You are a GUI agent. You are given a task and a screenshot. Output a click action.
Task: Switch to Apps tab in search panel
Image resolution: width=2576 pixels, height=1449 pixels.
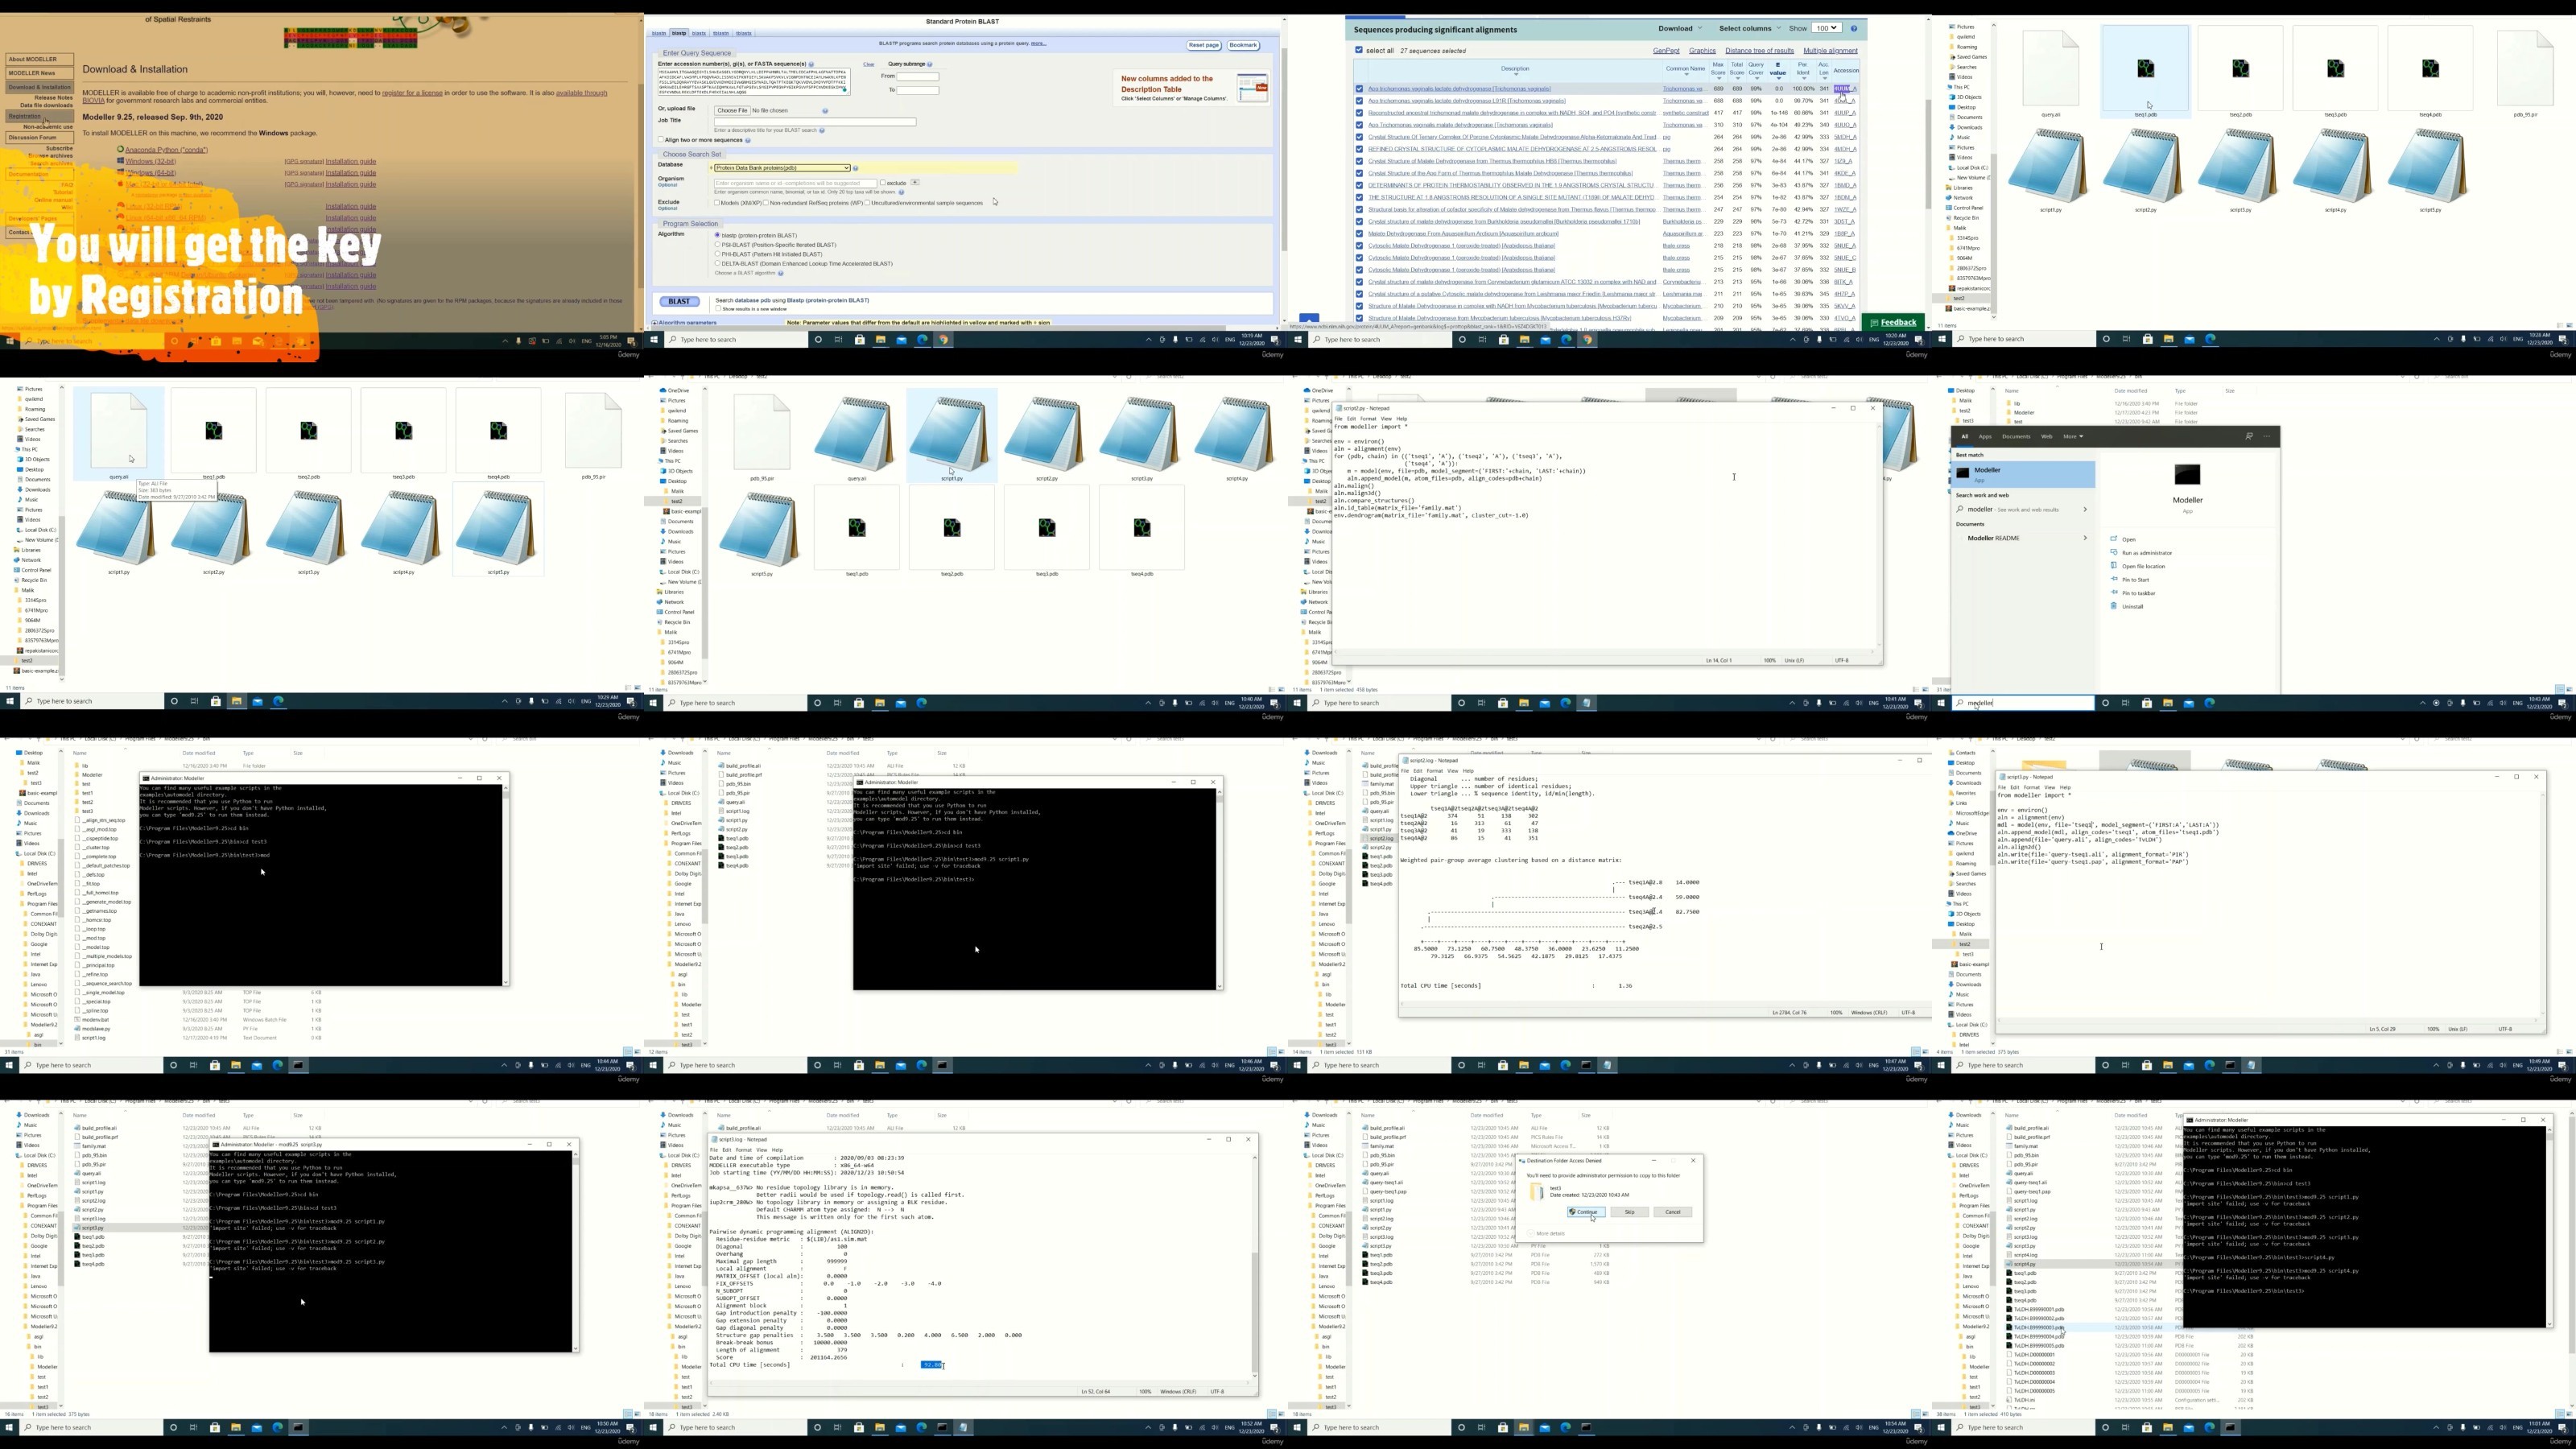click(1985, 436)
